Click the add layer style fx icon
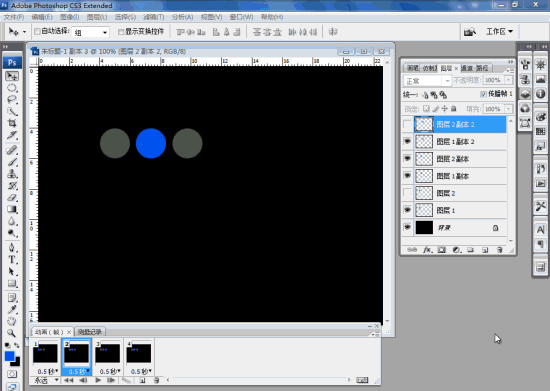Viewport: 550px width, 391px height. 427,250
